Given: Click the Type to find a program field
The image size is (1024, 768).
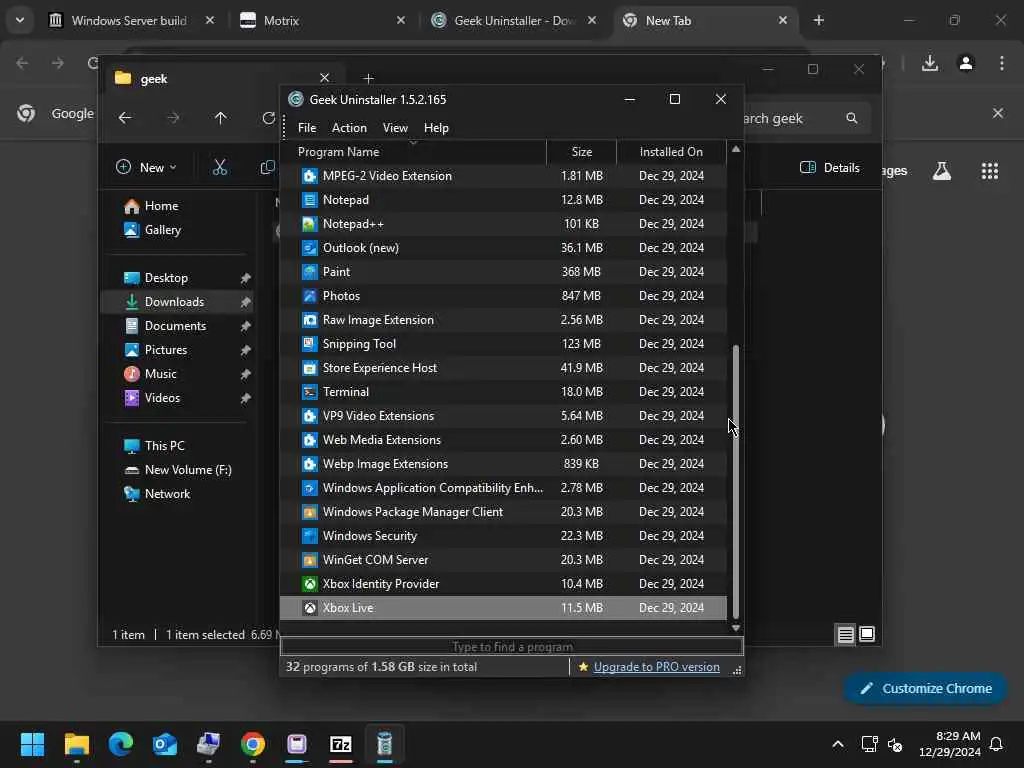Looking at the screenshot, I should pos(511,647).
